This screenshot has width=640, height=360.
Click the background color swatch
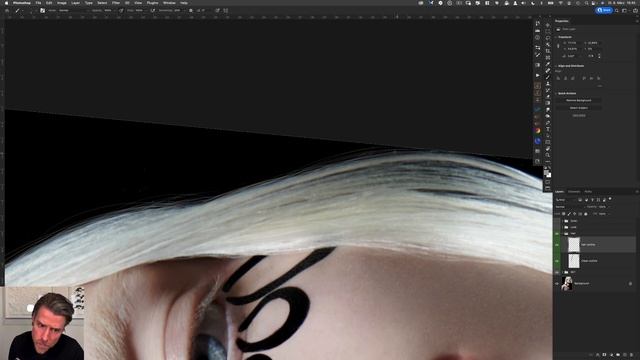tap(549, 175)
